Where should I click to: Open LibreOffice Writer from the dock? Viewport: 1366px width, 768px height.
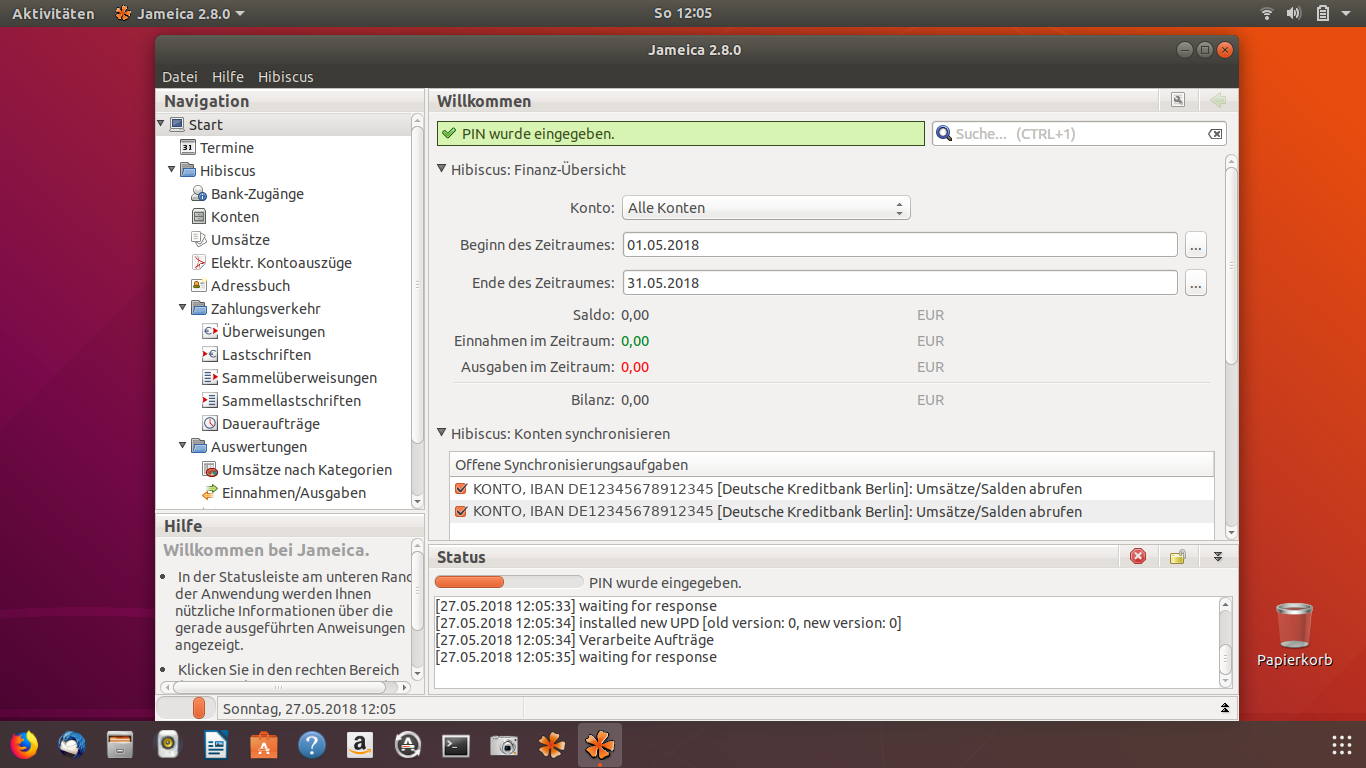pos(216,745)
